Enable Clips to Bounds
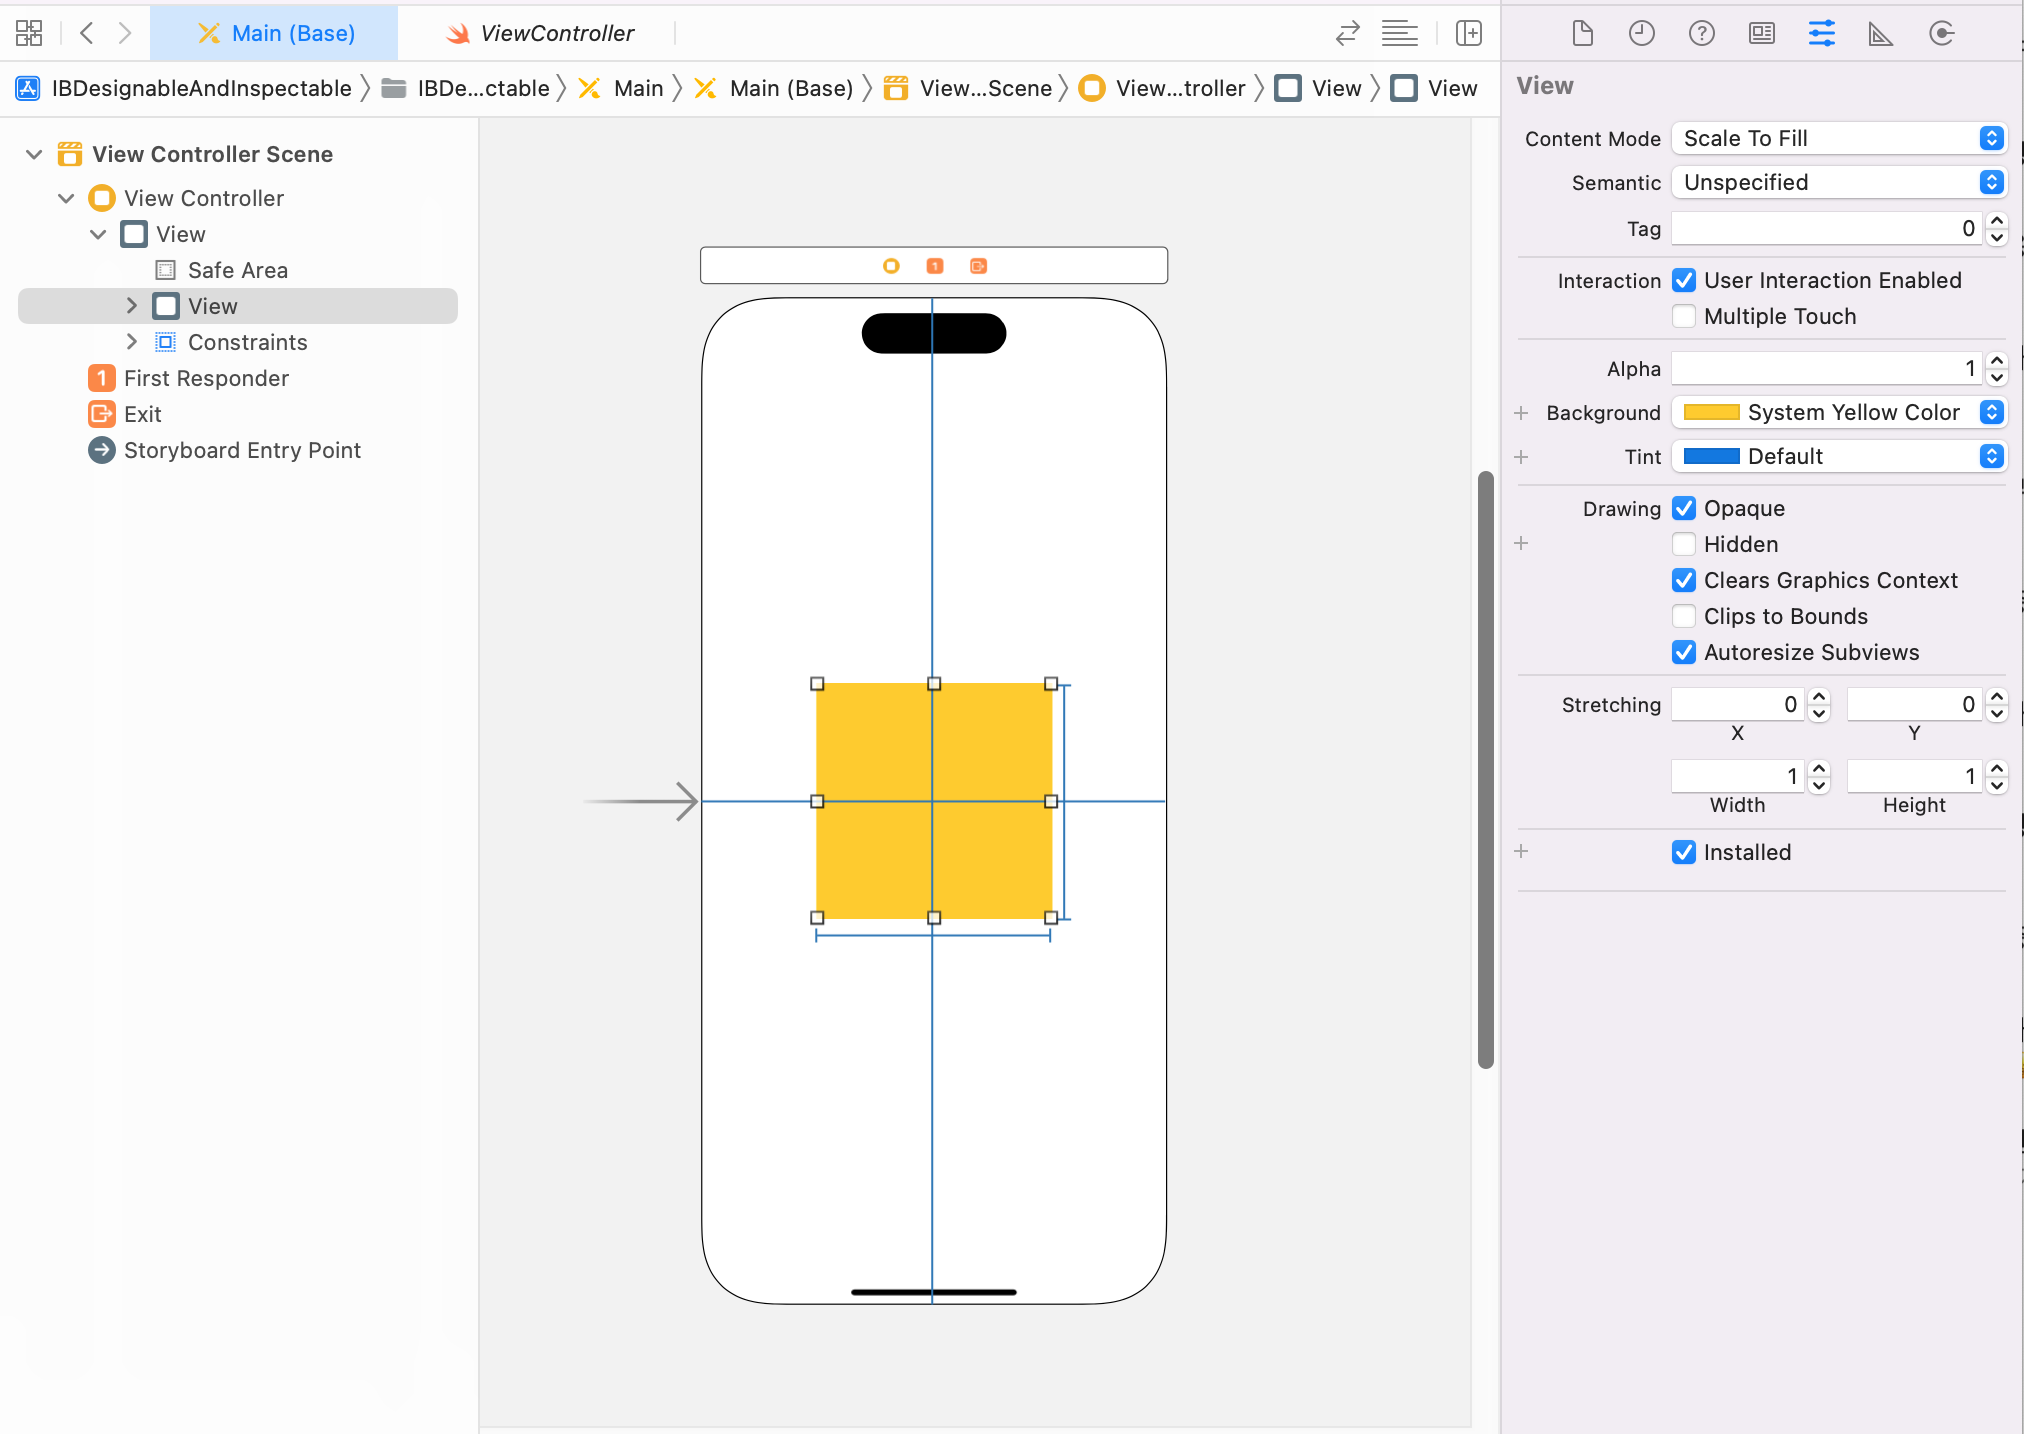 click(x=1684, y=616)
